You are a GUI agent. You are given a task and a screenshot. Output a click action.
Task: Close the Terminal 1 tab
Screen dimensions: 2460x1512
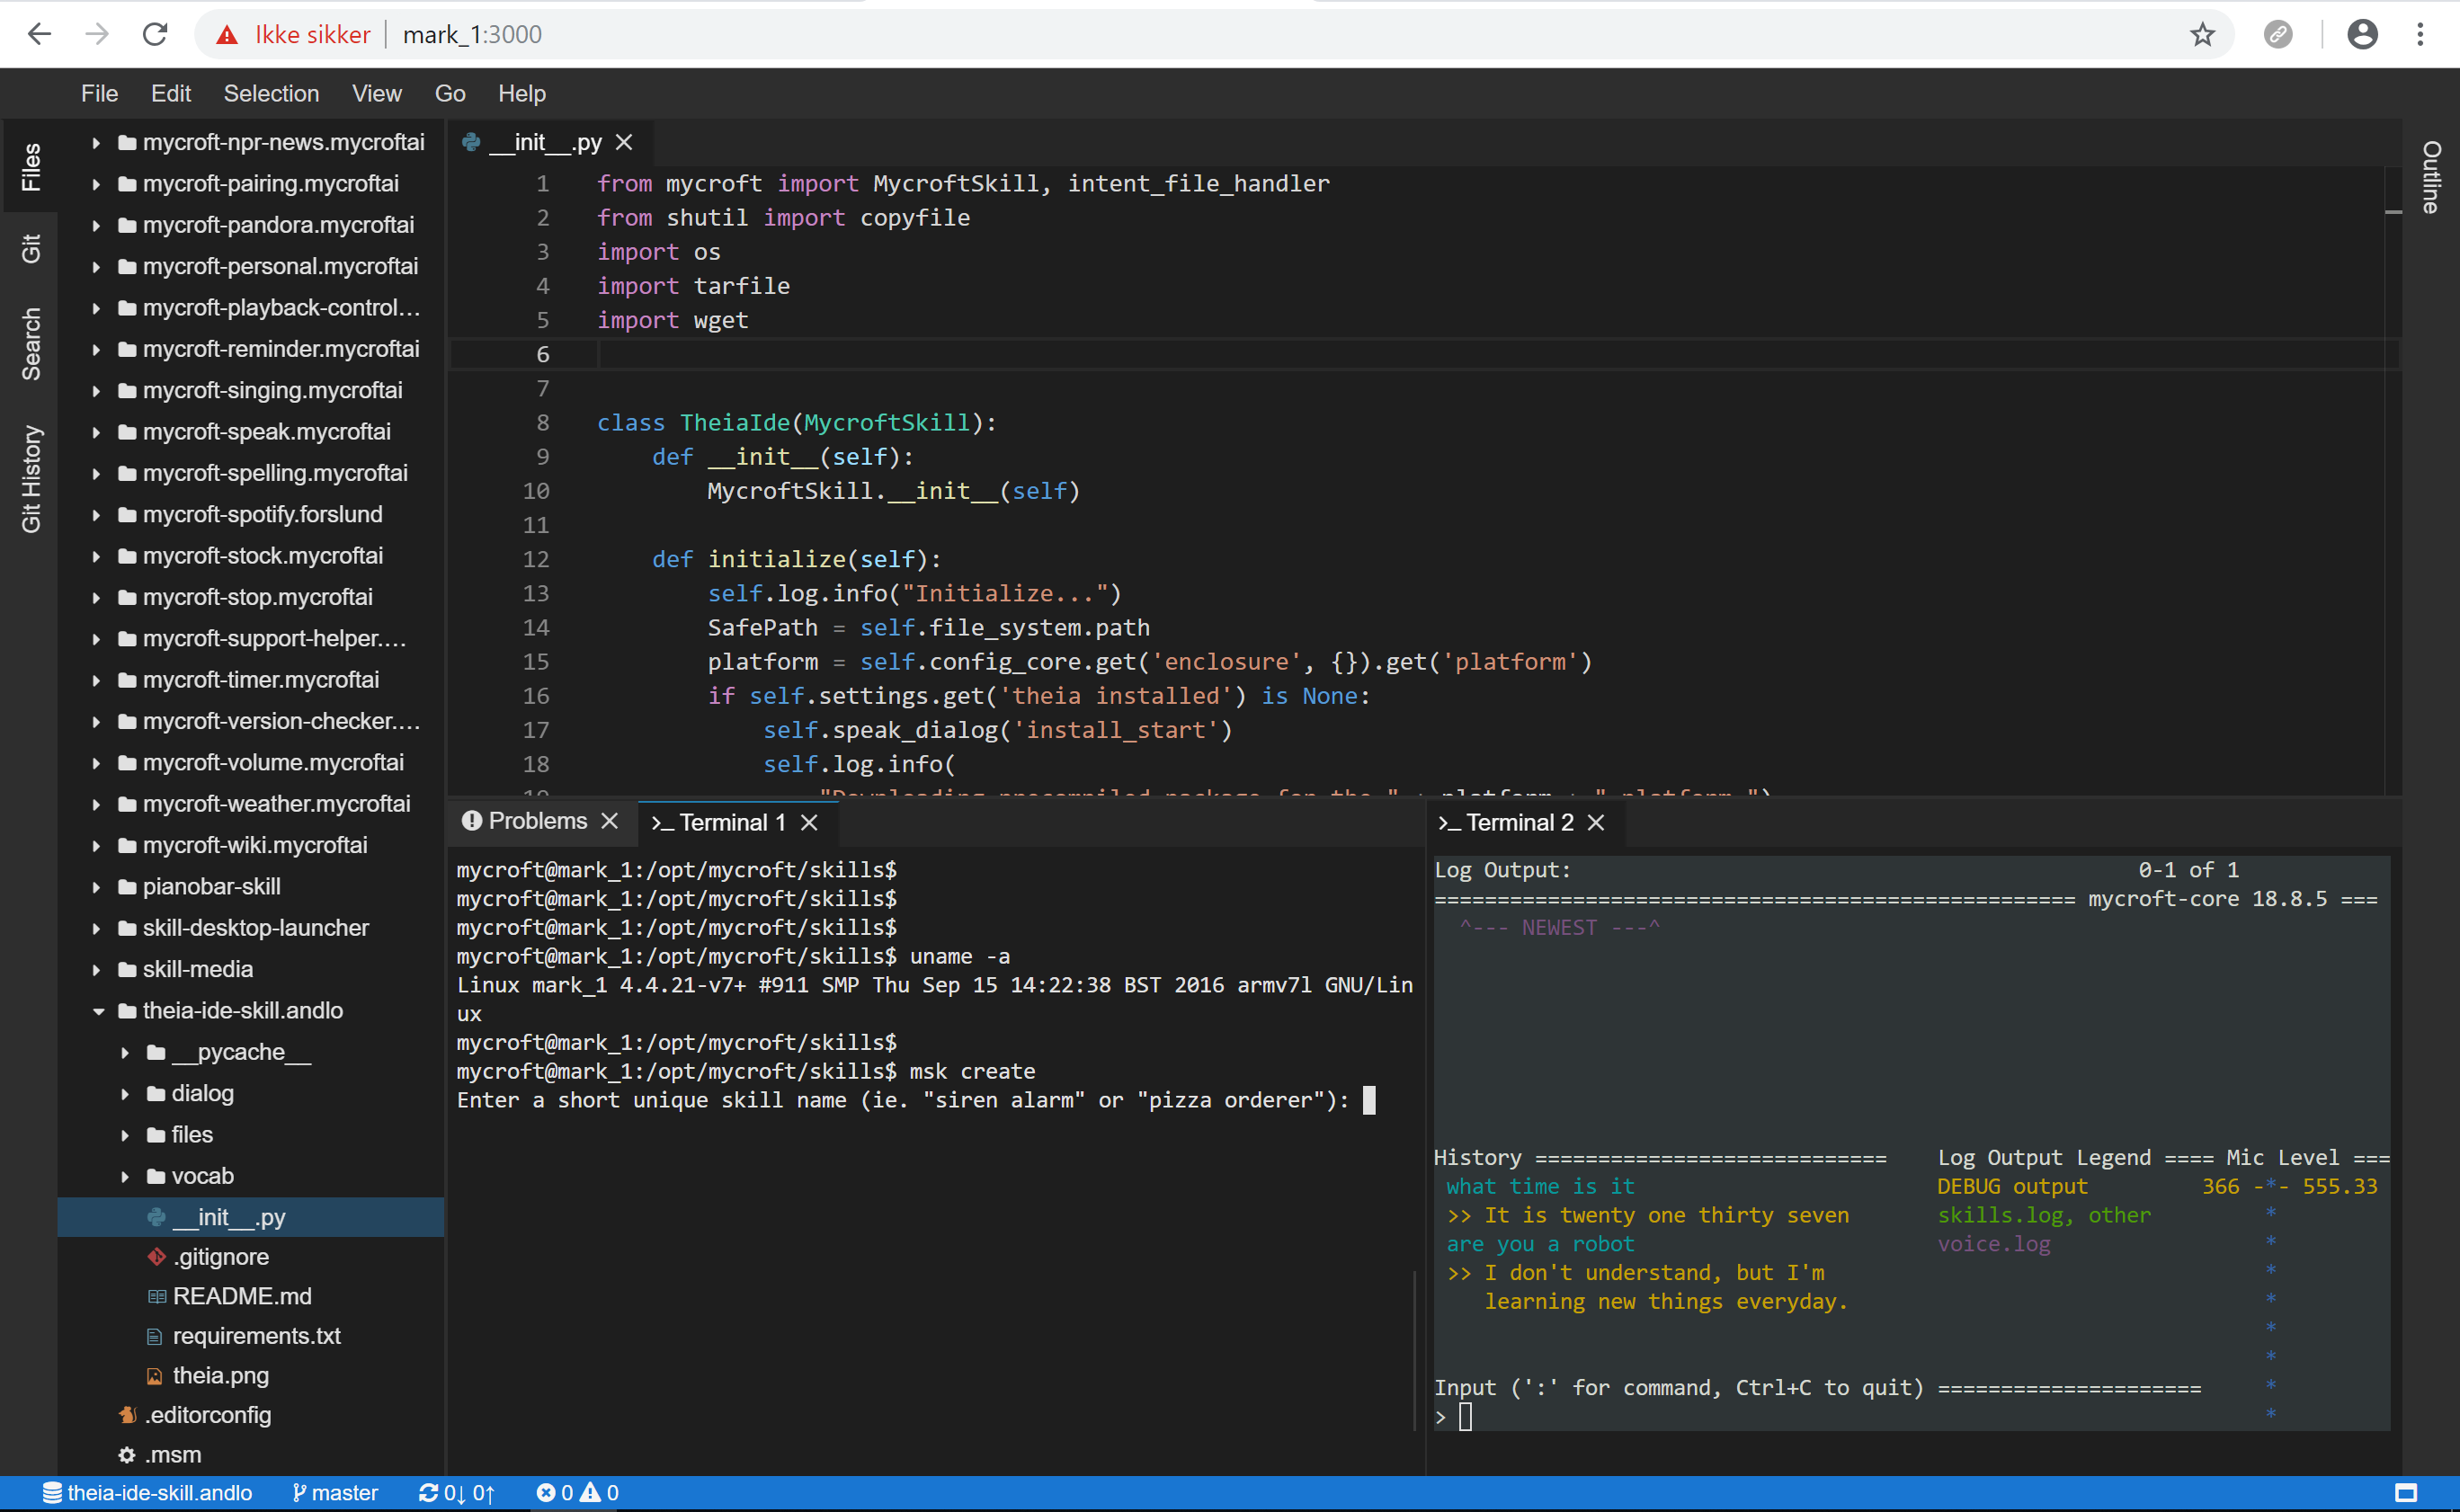810,823
